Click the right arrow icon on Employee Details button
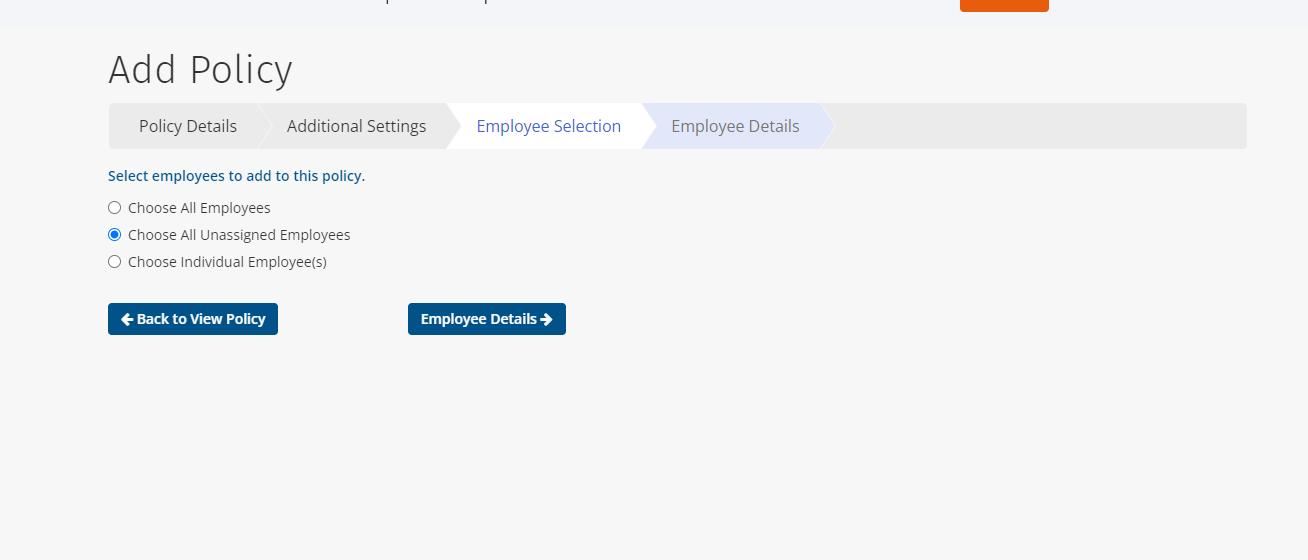Image resolution: width=1308 pixels, height=560 pixels. (547, 319)
